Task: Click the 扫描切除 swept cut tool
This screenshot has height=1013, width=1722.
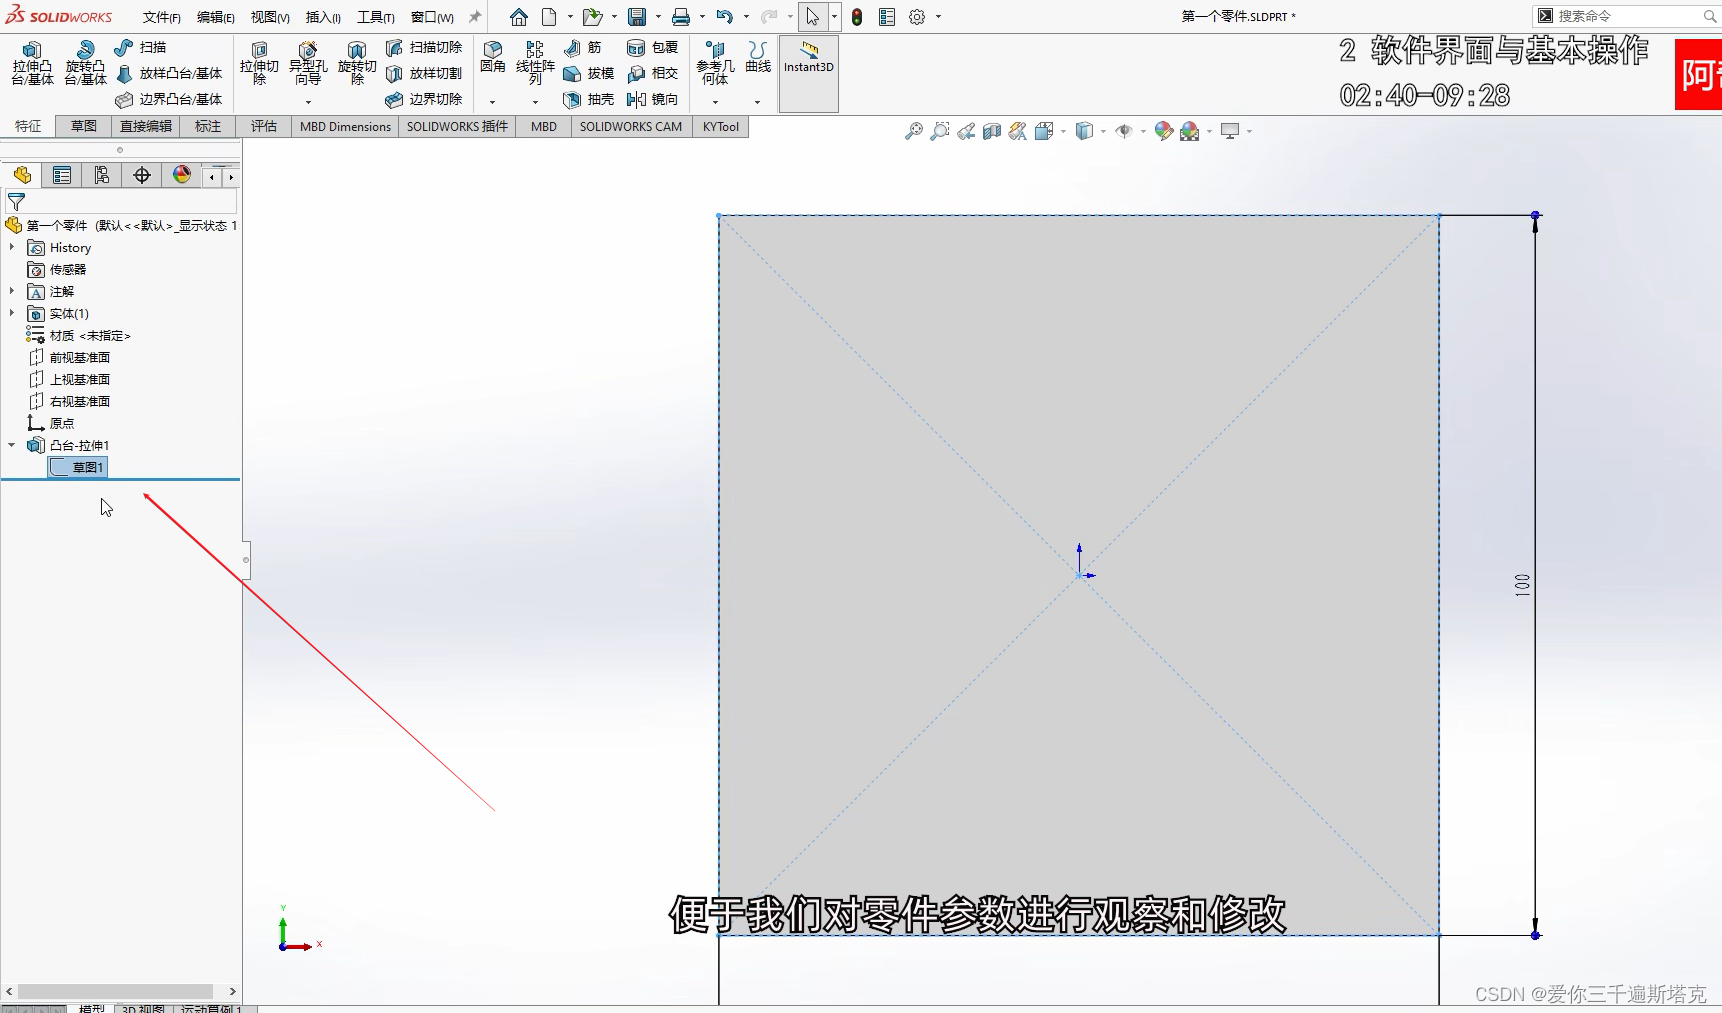Action: pyautogui.click(x=424, y=47)
